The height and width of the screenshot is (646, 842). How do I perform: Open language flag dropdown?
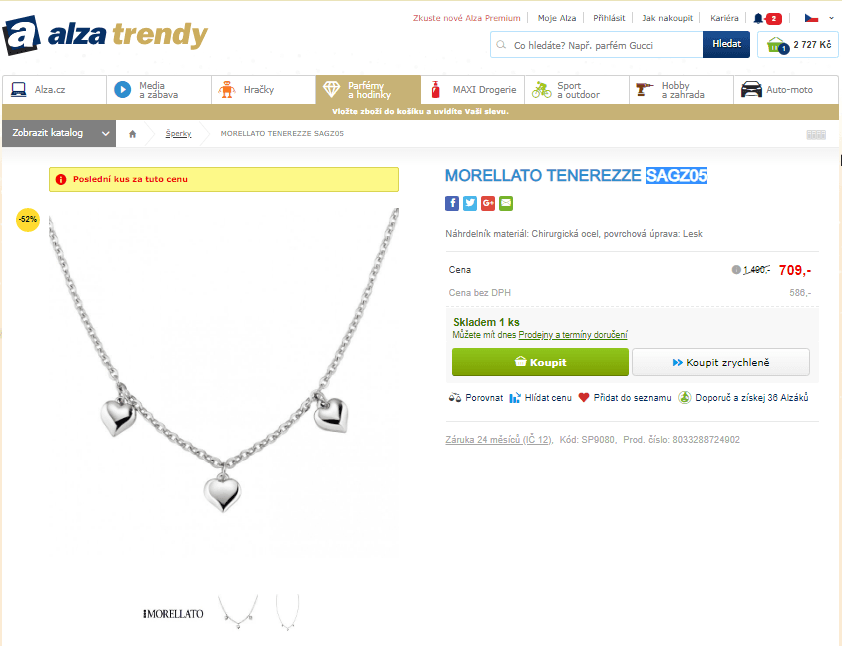(x=819, y=18)
